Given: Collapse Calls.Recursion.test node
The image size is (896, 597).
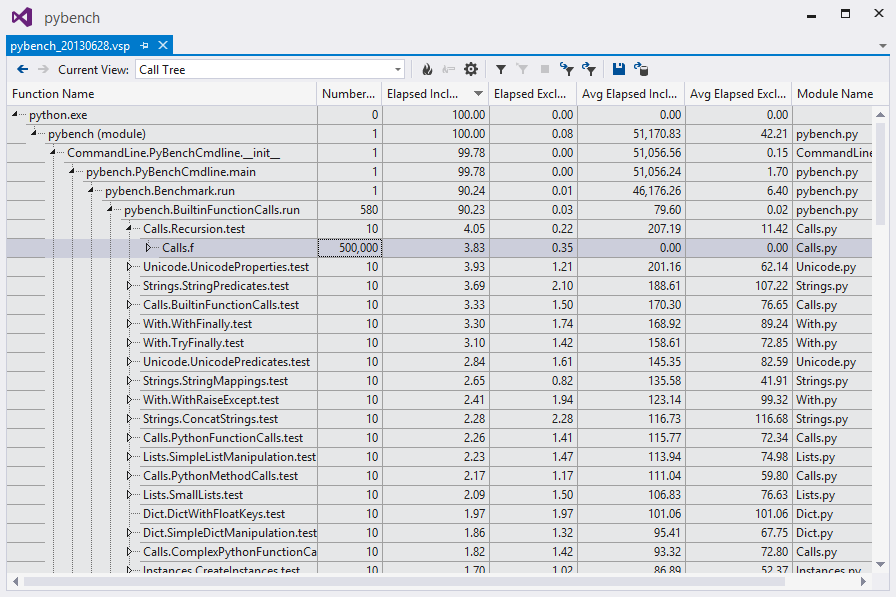Looking at the screenshot, I should tap(129, 229).
